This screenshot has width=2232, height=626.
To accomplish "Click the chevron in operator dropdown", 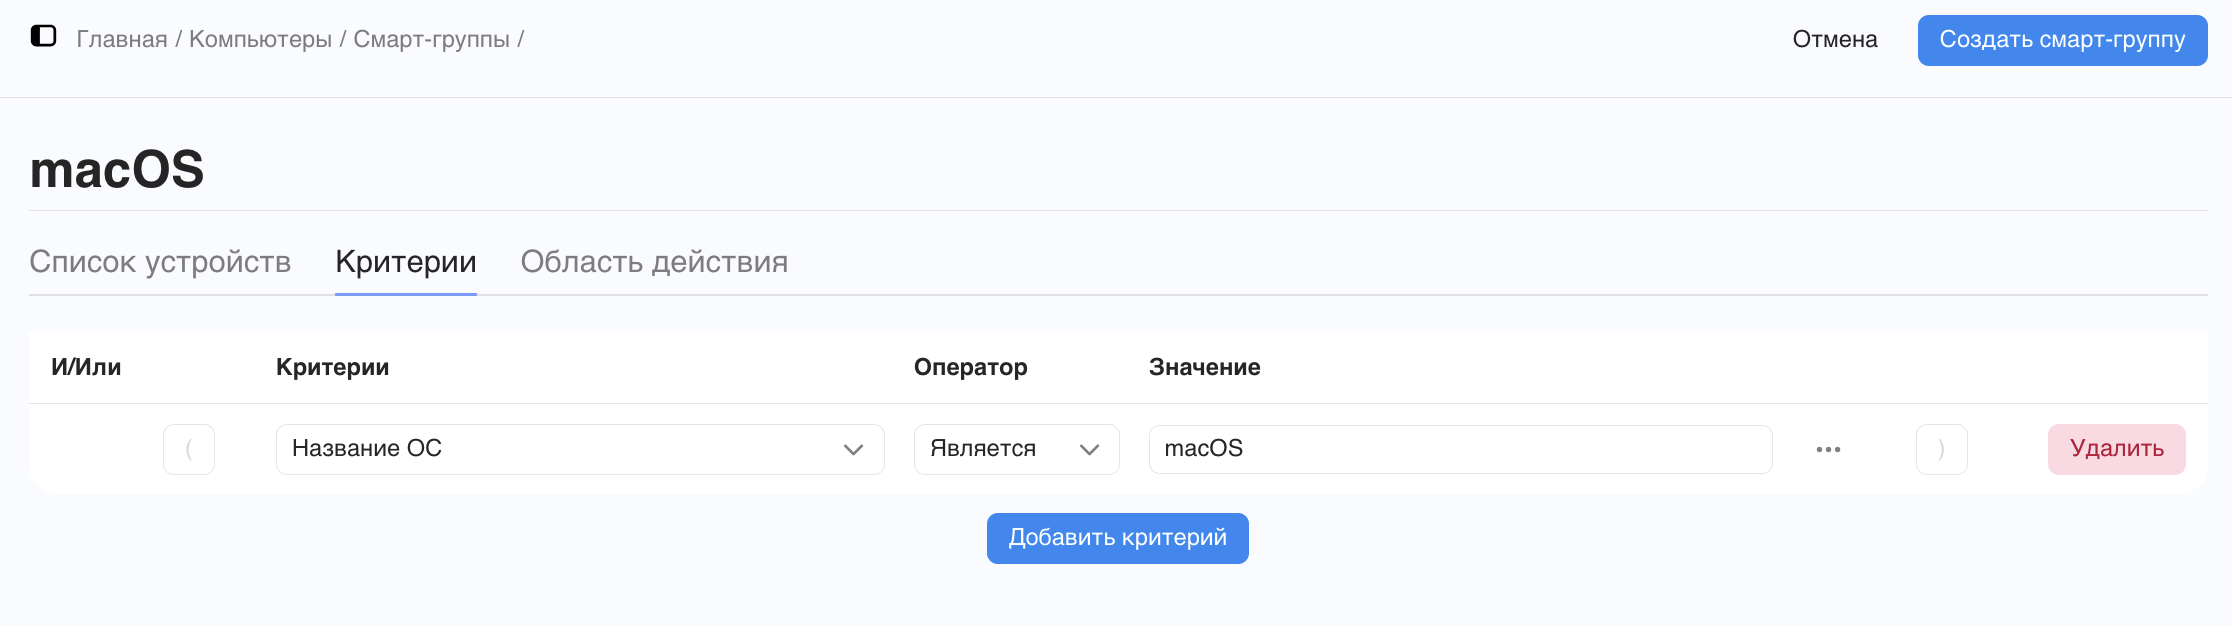I will (x=1089, y=450).
